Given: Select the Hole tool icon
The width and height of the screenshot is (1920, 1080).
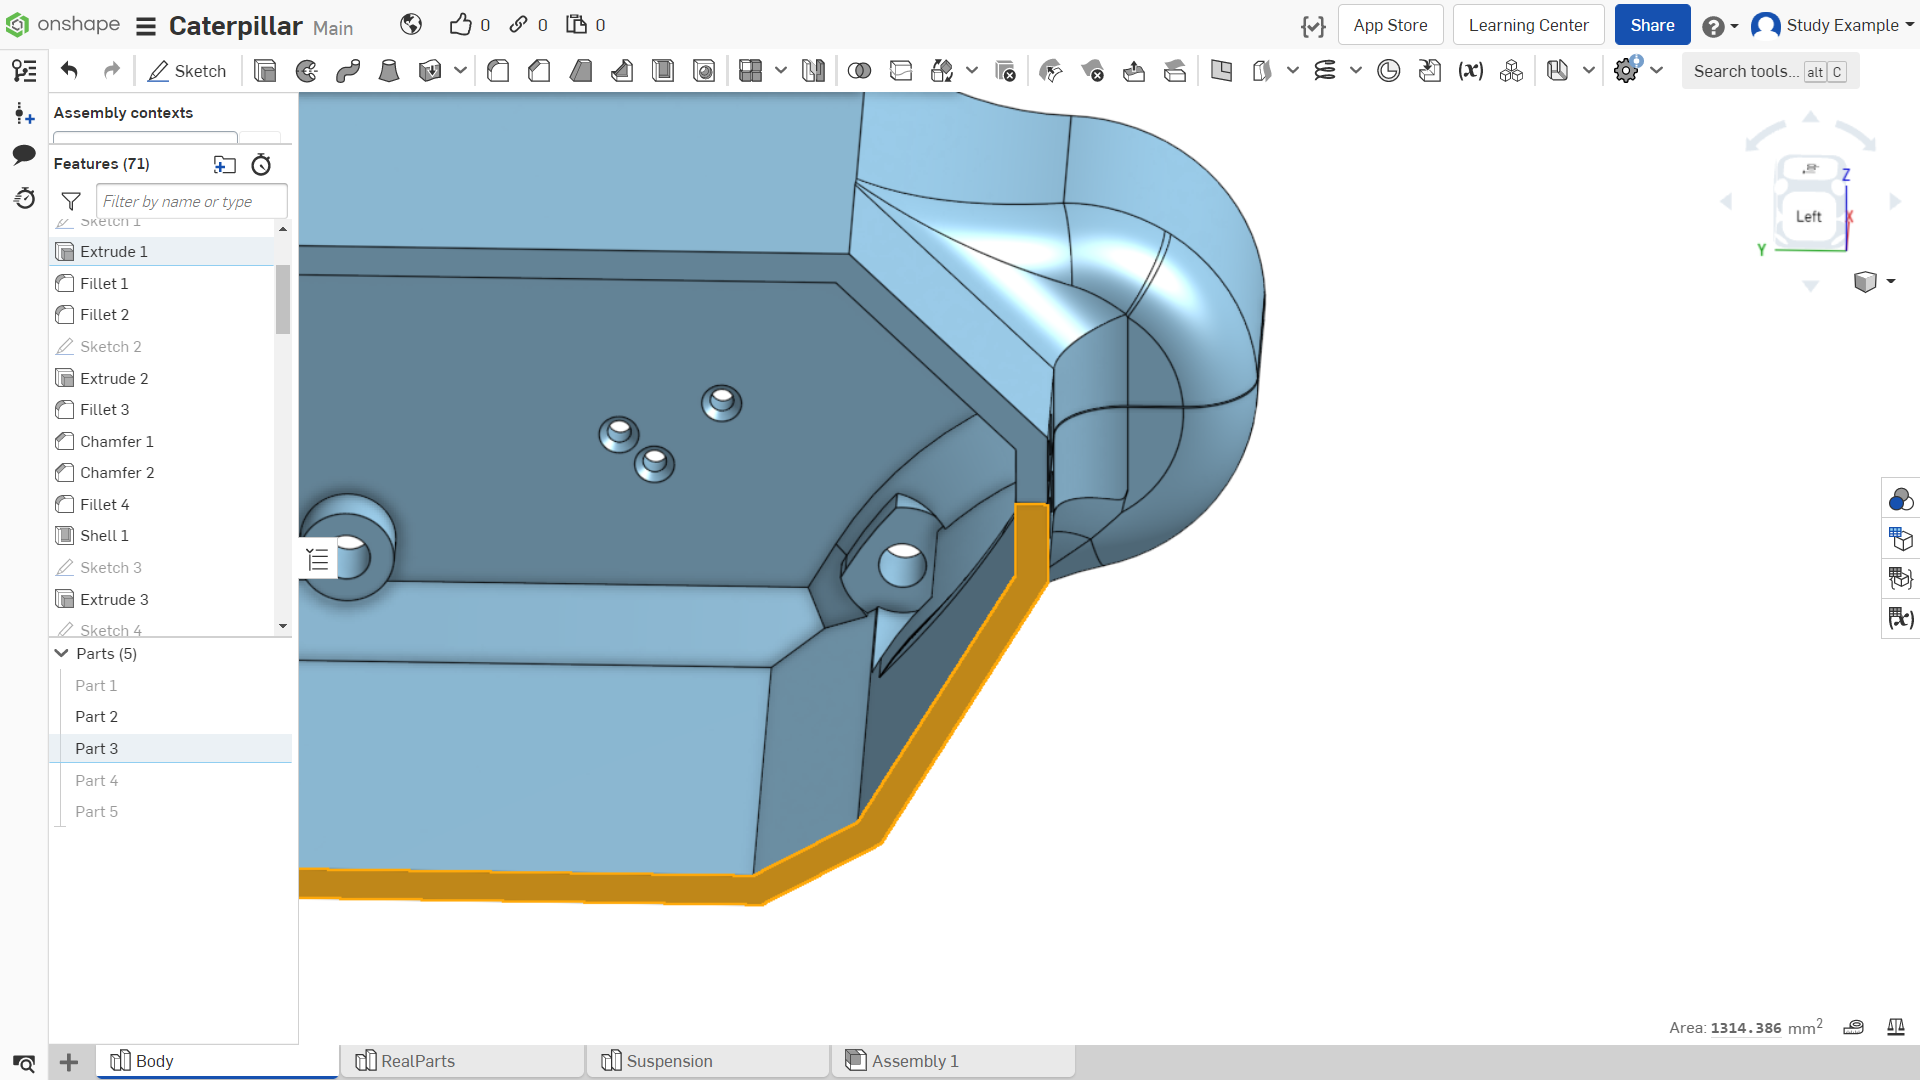Looking at the screenshot, I should click(704, 71).
